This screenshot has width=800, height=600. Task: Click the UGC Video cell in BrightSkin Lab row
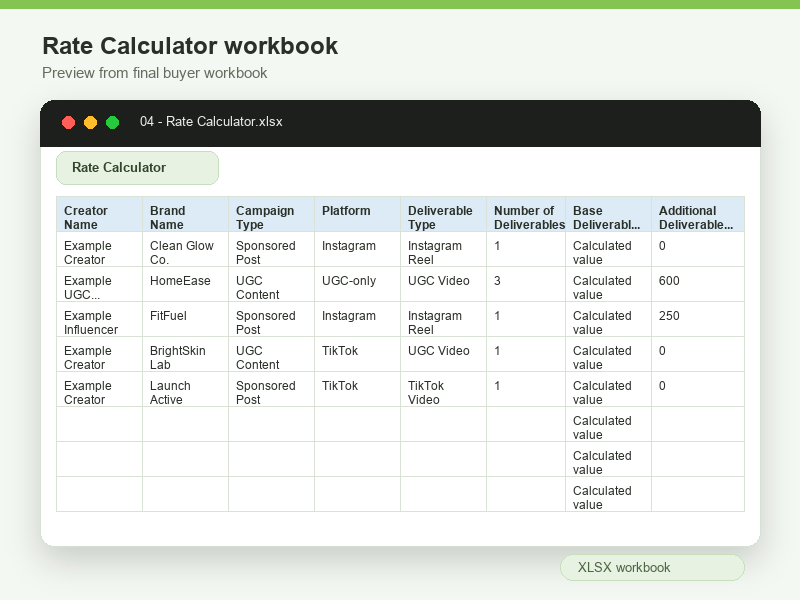[x=443, y=354]
